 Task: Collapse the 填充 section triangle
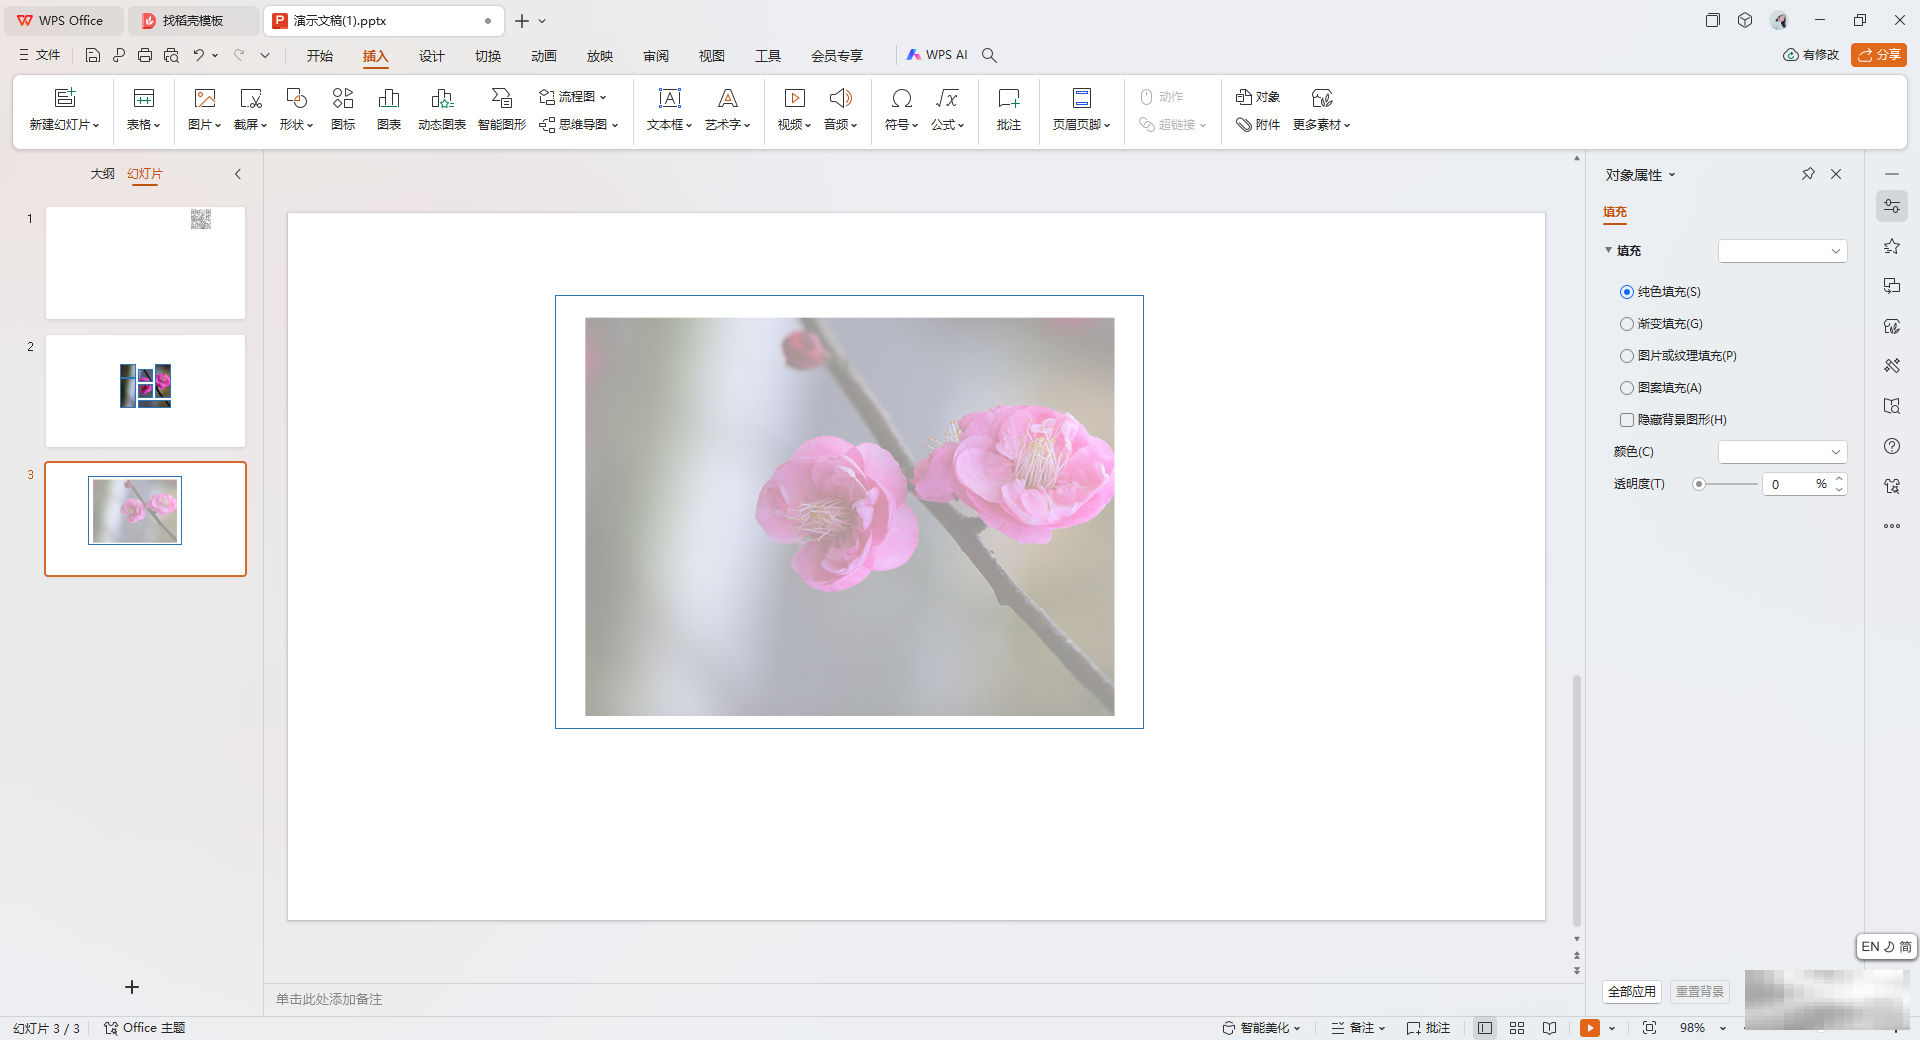[1609, 250]
